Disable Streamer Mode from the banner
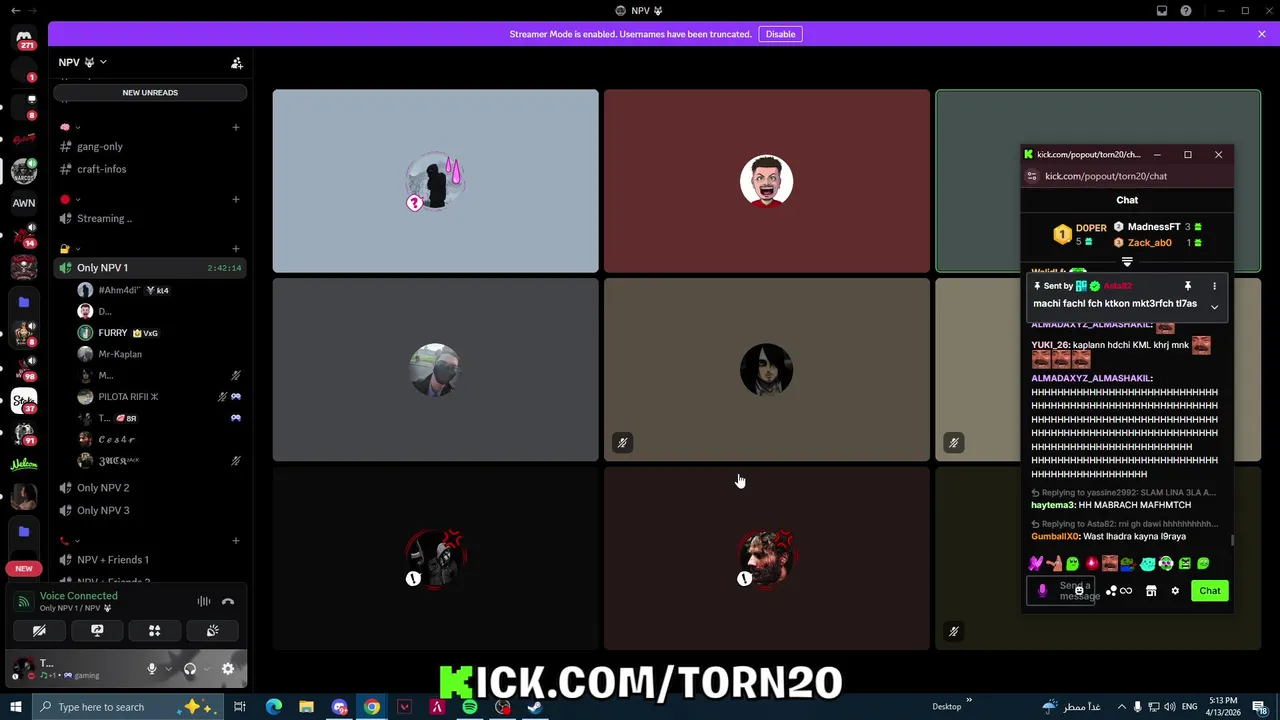 pos(780,34)
